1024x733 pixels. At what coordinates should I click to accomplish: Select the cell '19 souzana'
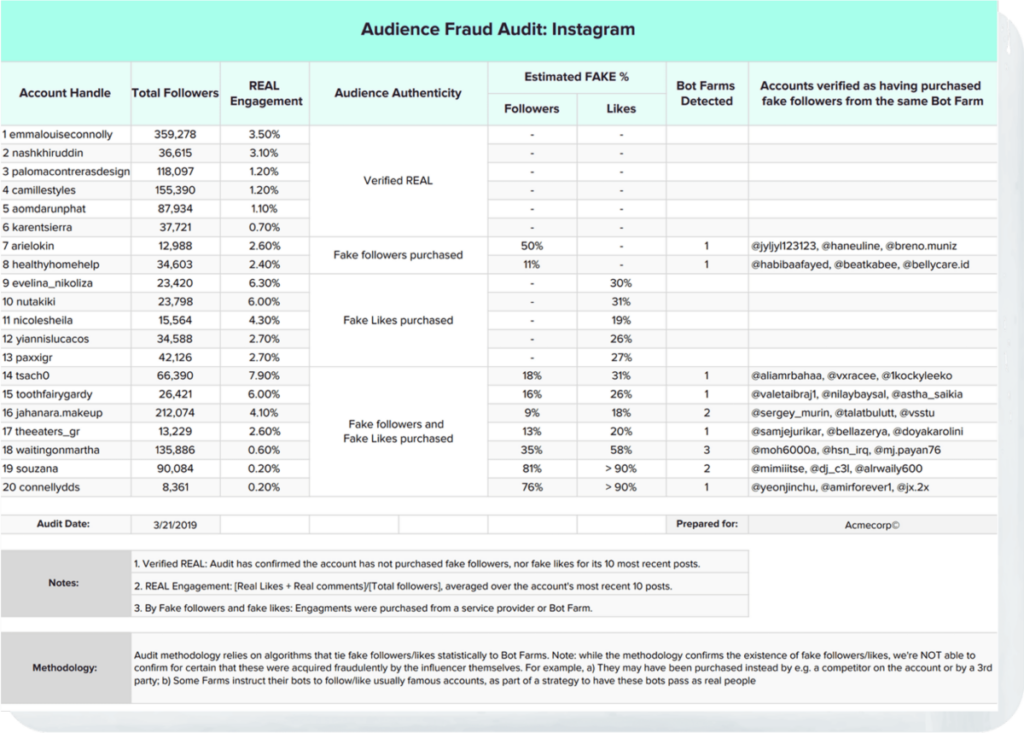[x=65, y=468]
